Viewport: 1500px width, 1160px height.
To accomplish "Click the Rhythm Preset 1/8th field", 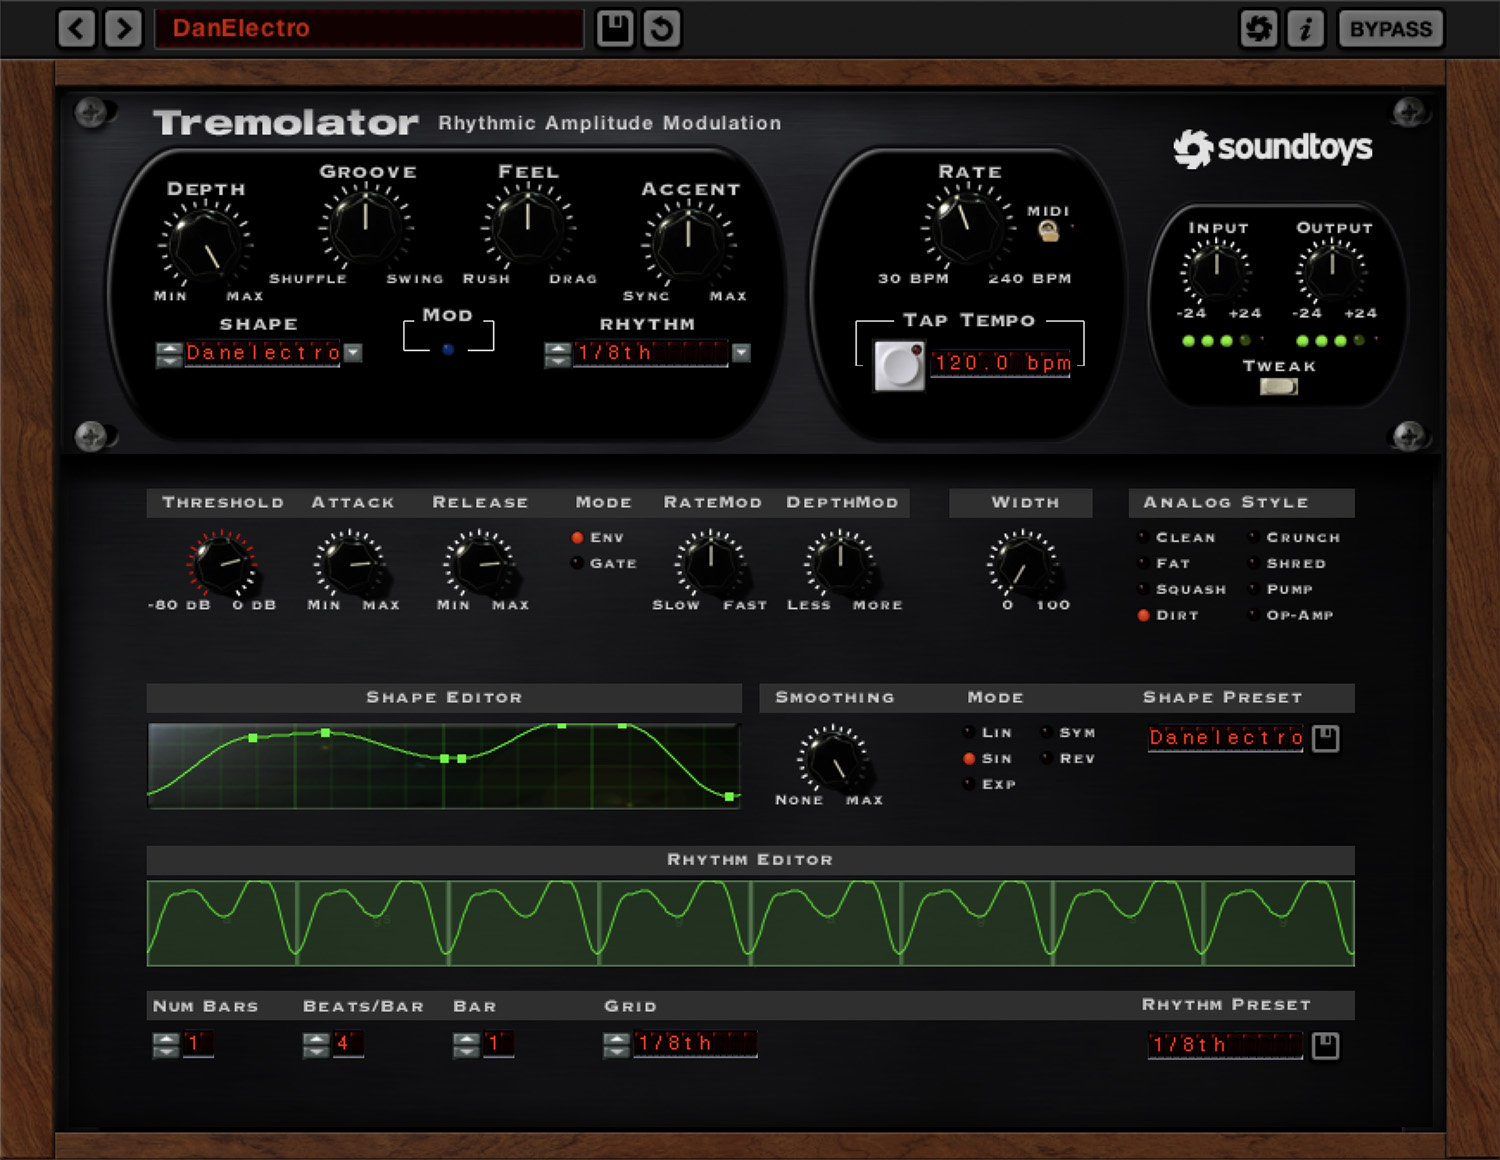I will point(1226,1045).
